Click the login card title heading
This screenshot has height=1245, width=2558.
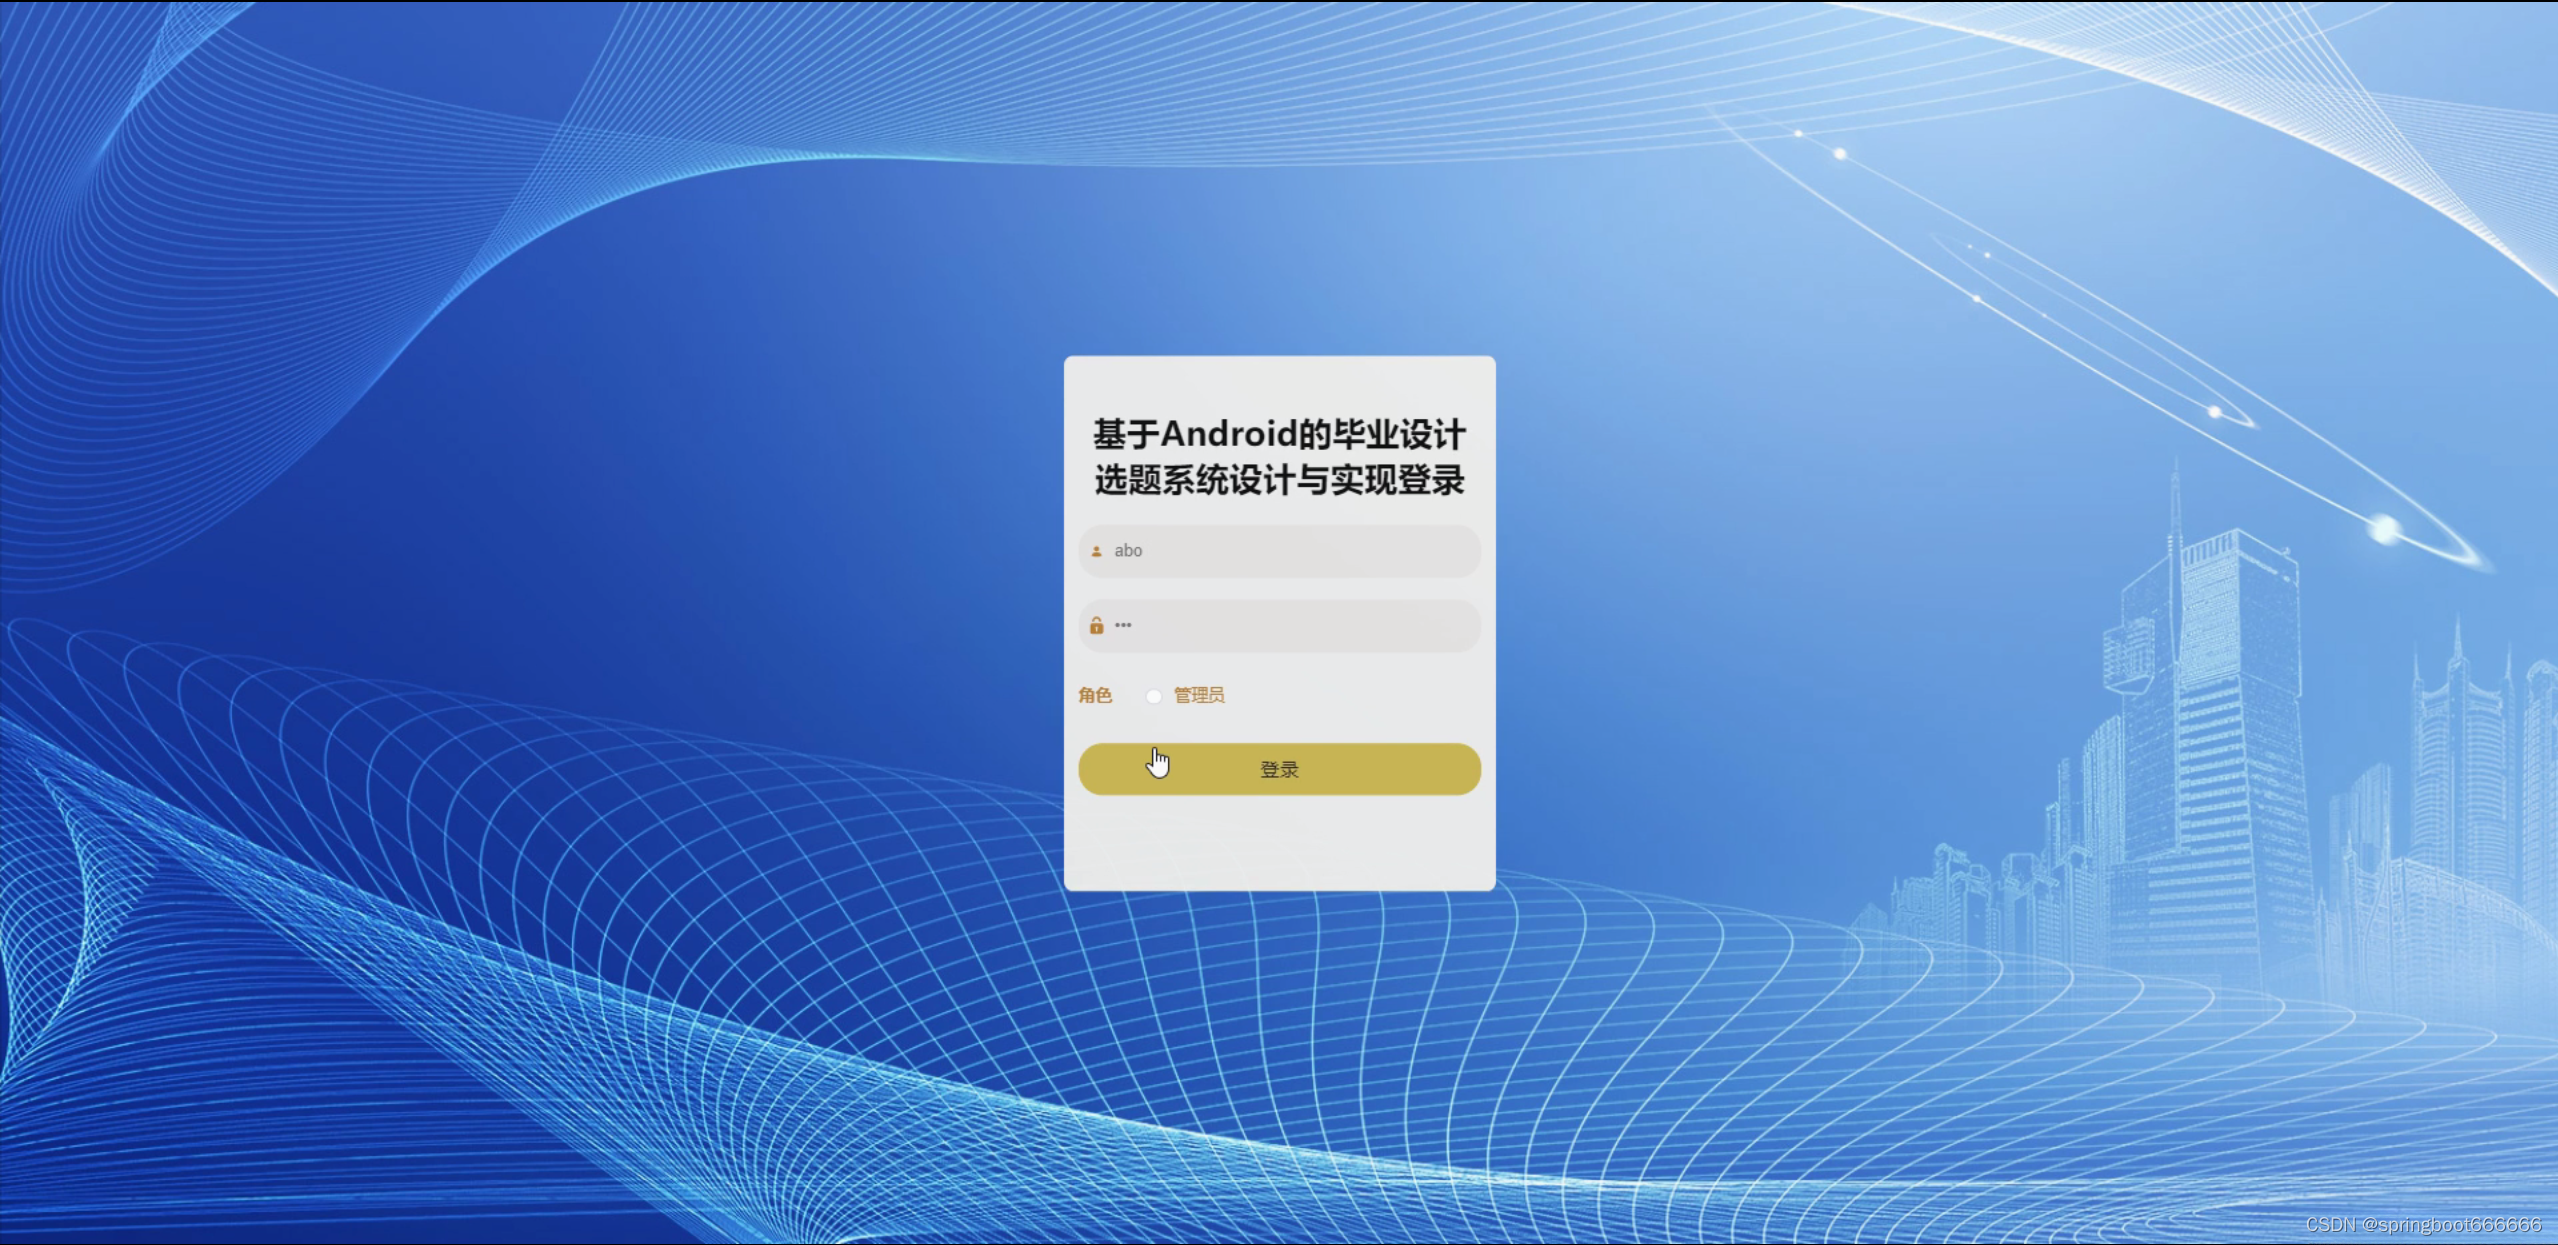coord(1279,457)
